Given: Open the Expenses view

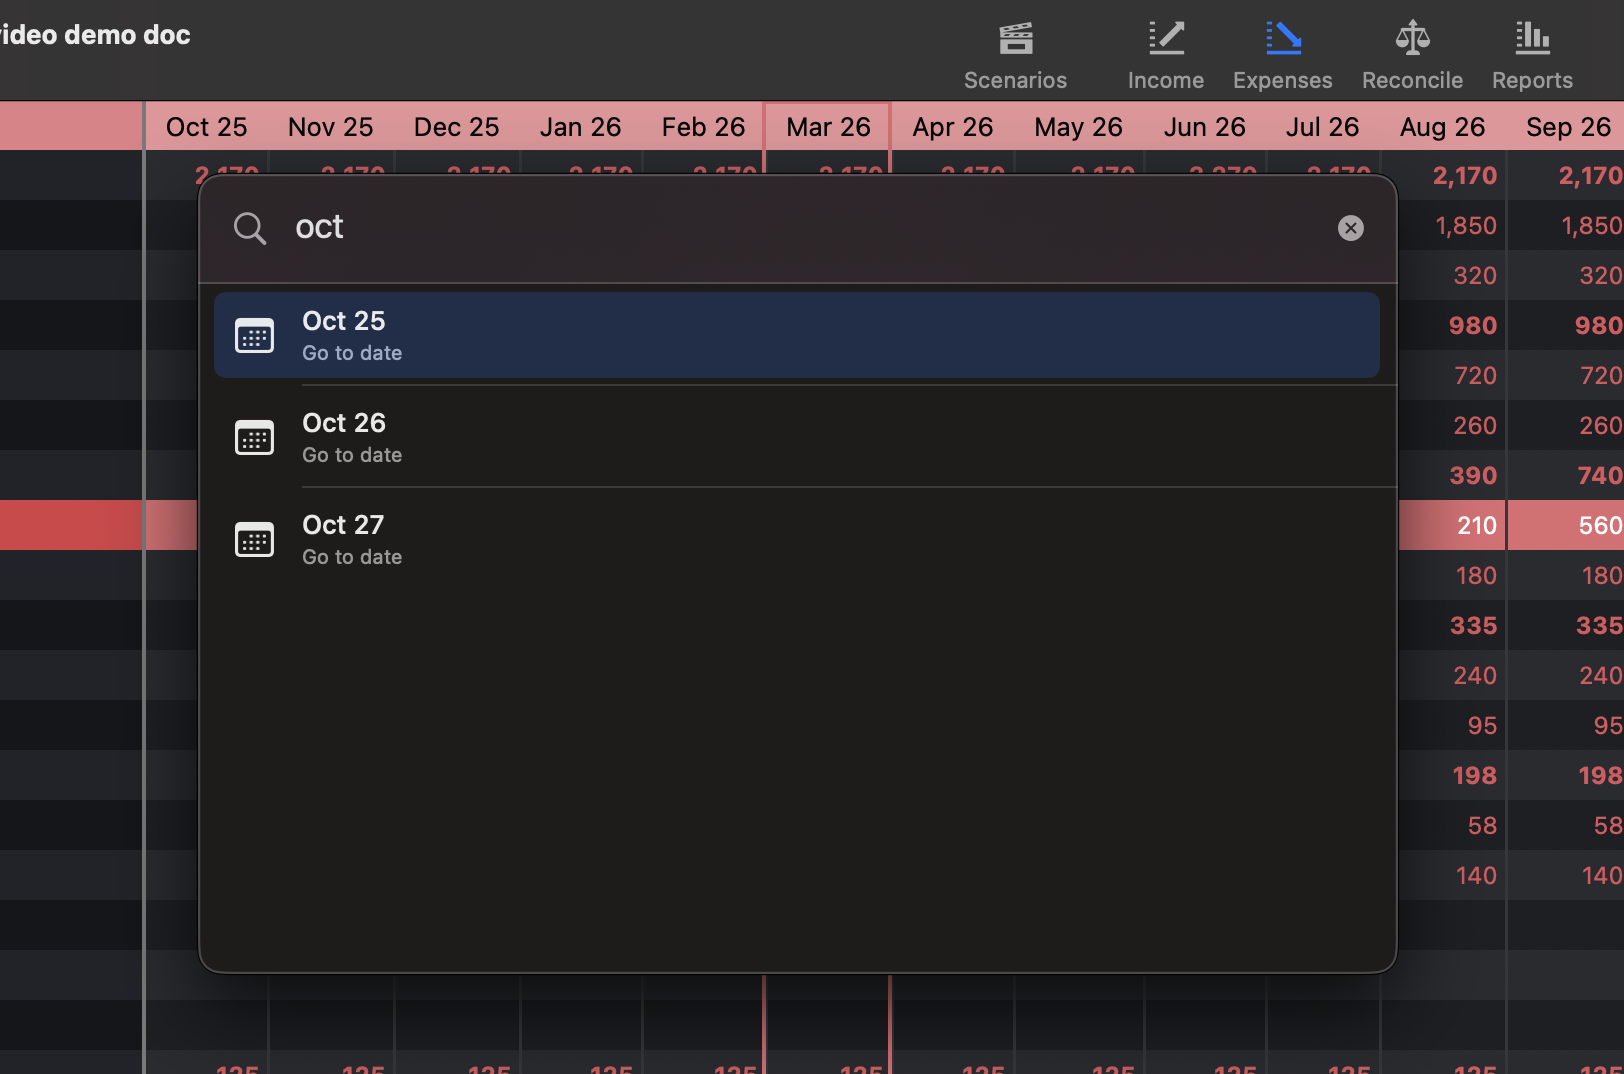Looking at the screenshot, I should tap(1283, 52).
